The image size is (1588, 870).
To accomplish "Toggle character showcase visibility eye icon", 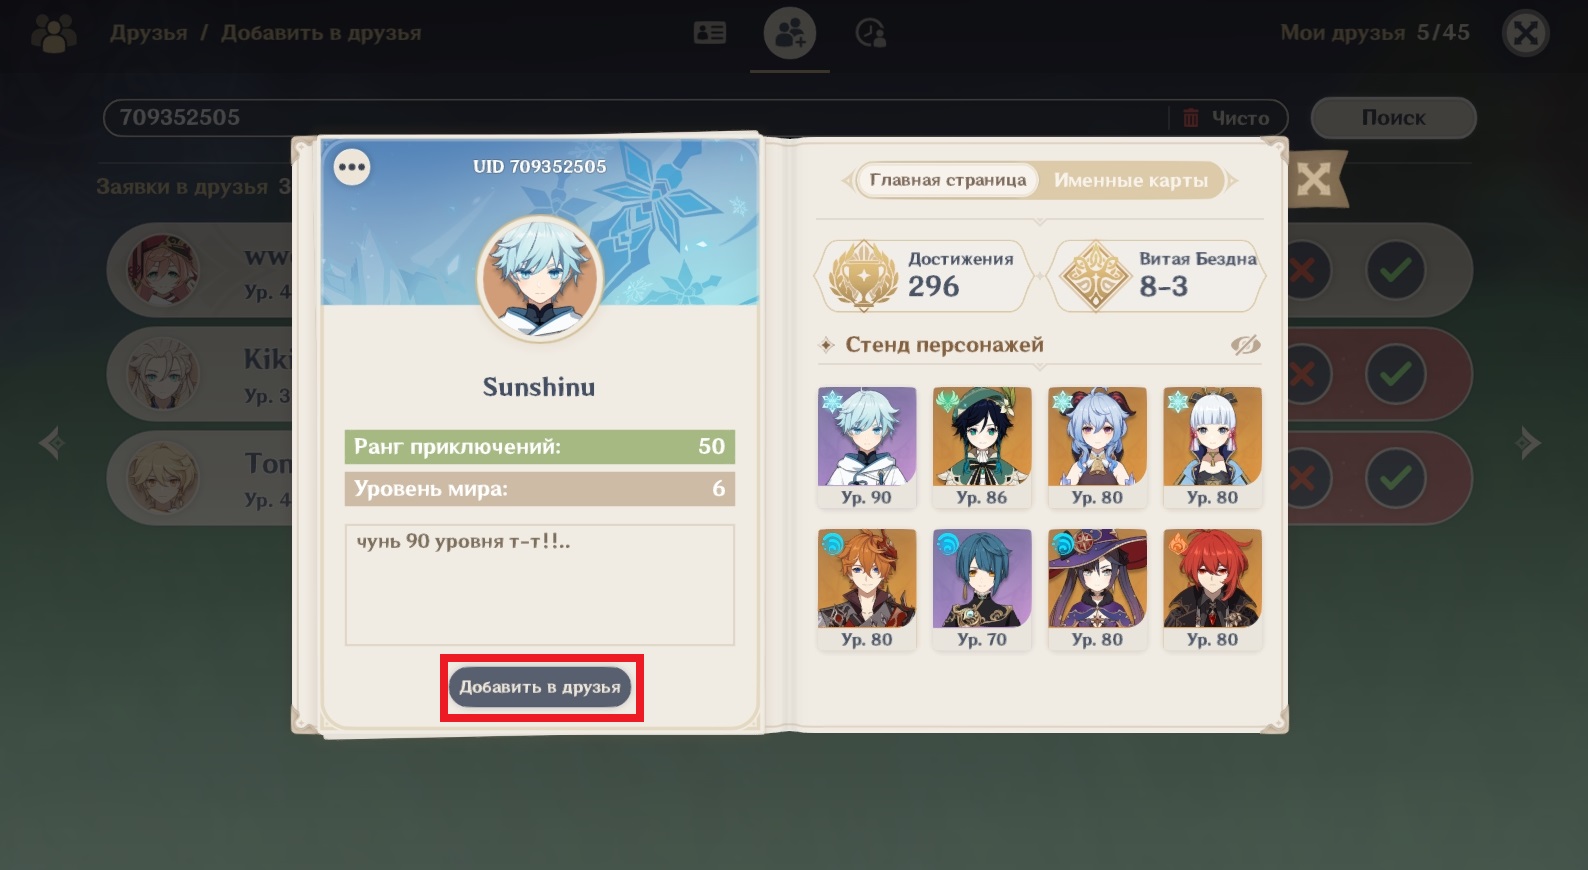I will 1245,345.
